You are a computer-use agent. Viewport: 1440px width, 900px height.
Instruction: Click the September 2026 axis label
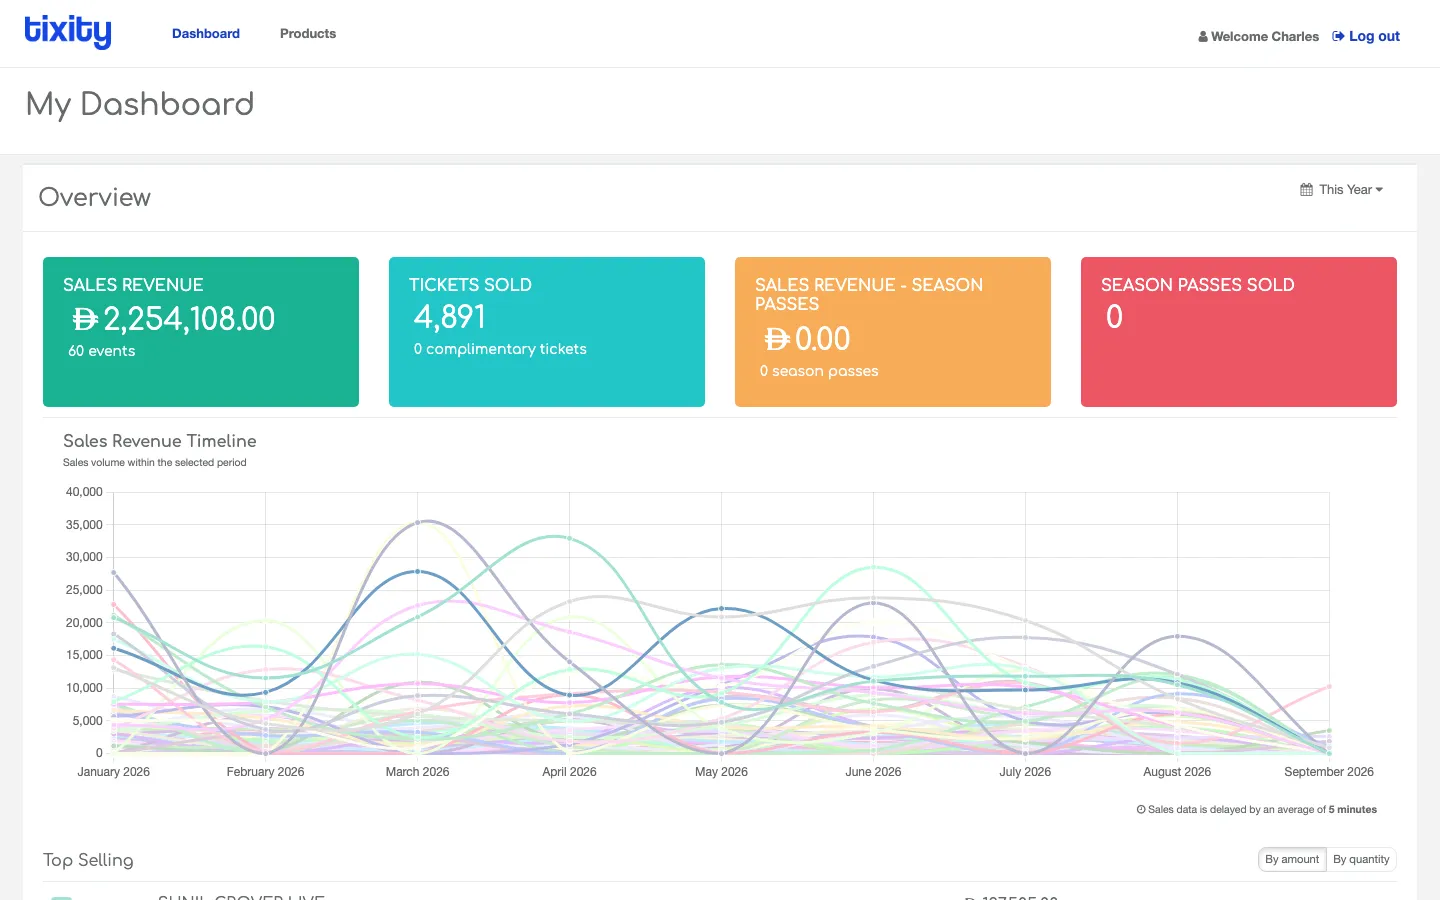(1329, 772)
